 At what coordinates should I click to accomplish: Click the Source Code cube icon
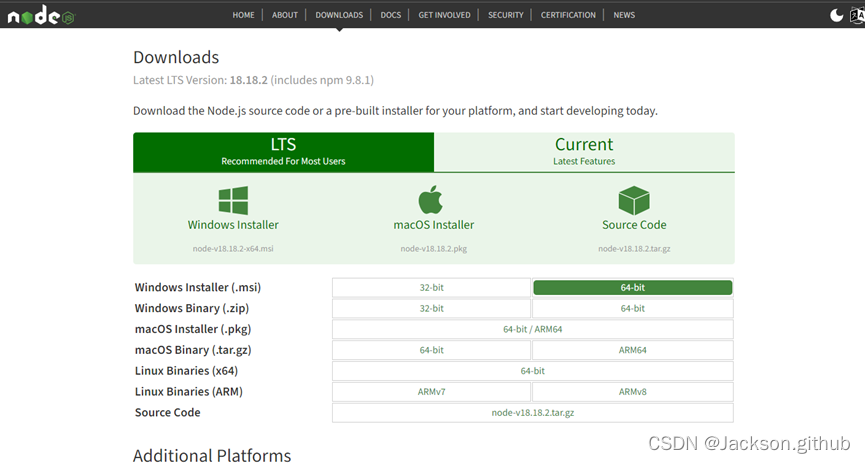[634, 200]
